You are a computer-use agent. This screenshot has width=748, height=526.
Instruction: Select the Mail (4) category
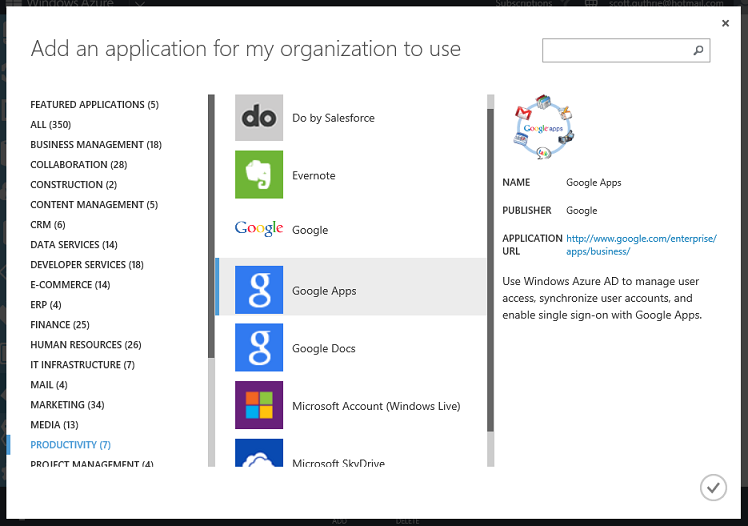[x=49, y=385]
